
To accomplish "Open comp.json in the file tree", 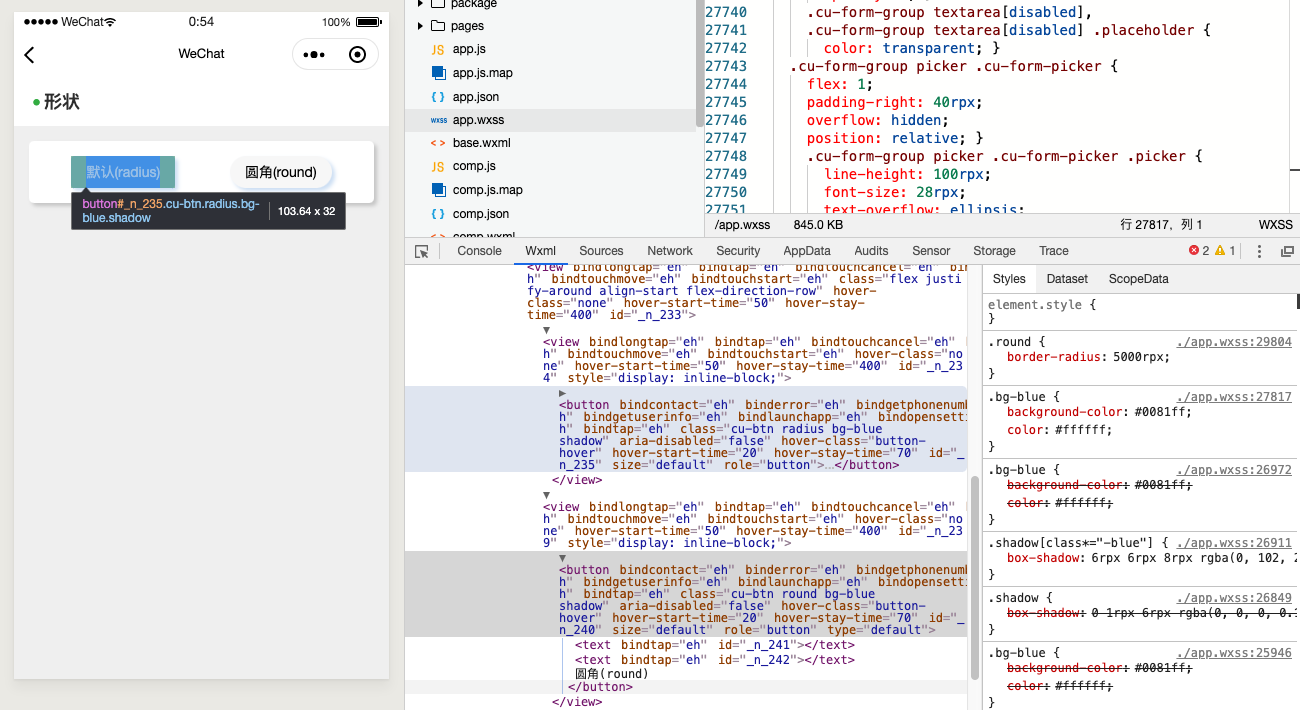I will (x=551, y=214).
